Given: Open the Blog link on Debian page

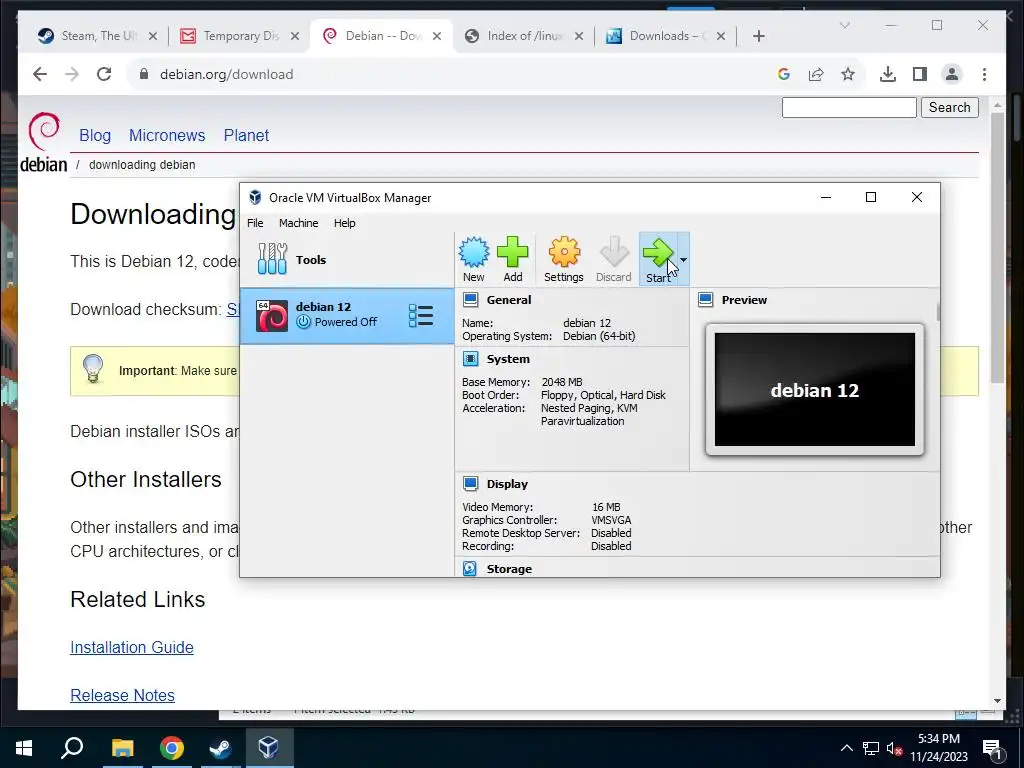Looking at the screenshot, I should point(95,135).
